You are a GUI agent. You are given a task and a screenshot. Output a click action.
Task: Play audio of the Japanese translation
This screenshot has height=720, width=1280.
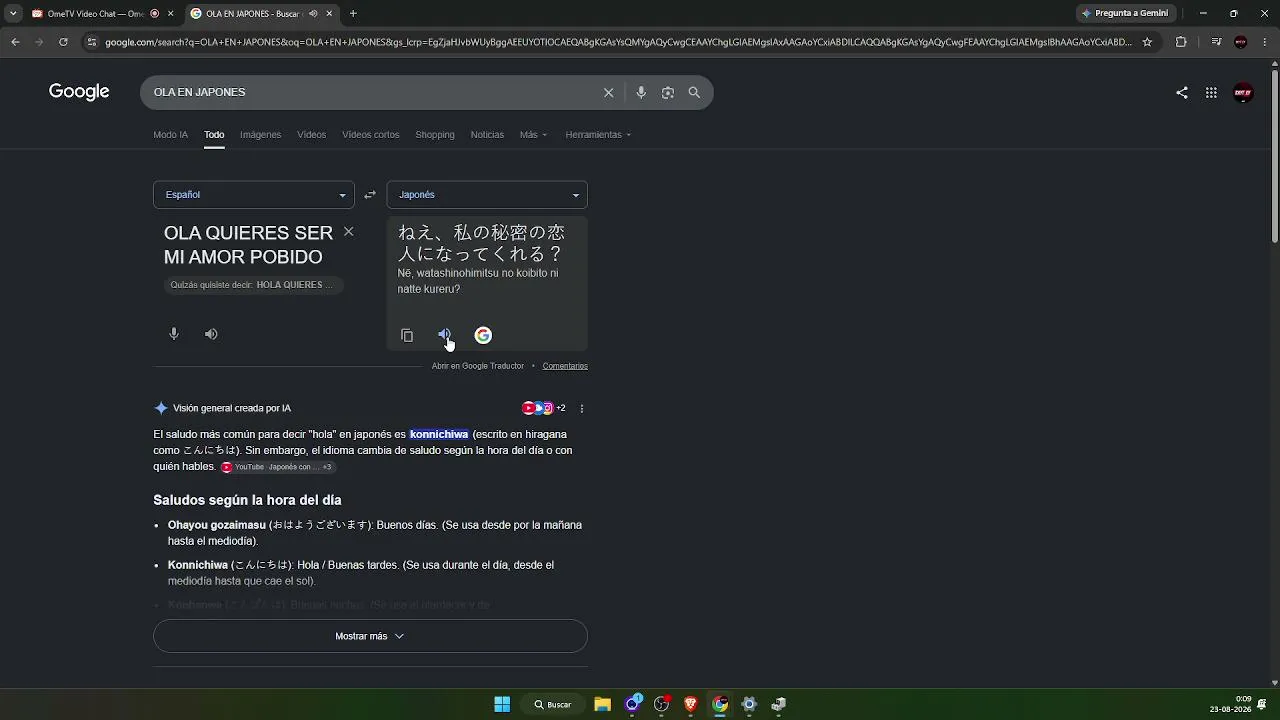click(445, 335)
